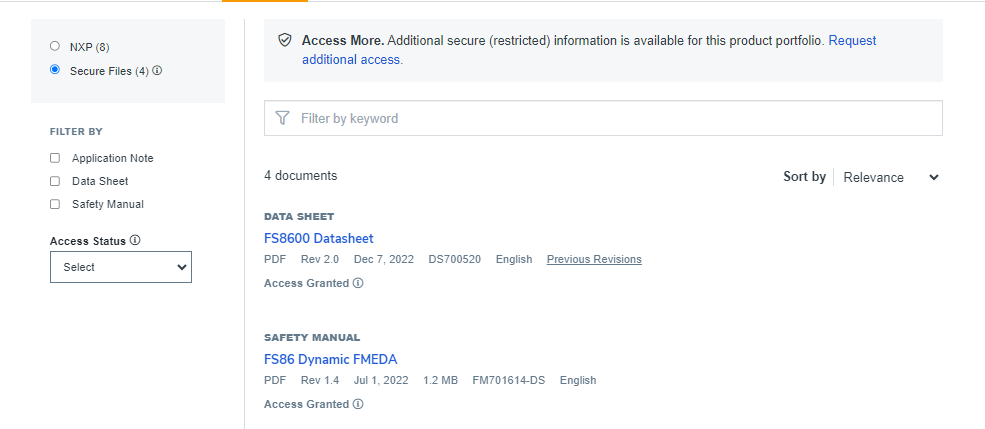
Task: Expand the Sort by Relevance dropdown
Action: click(890, 177)
